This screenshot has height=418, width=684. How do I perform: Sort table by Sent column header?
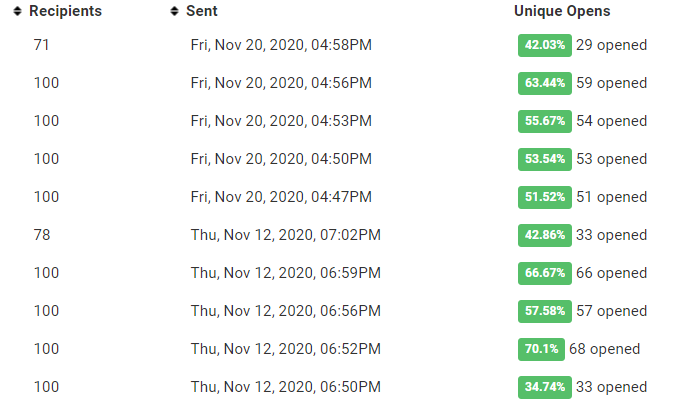point(201,11)
